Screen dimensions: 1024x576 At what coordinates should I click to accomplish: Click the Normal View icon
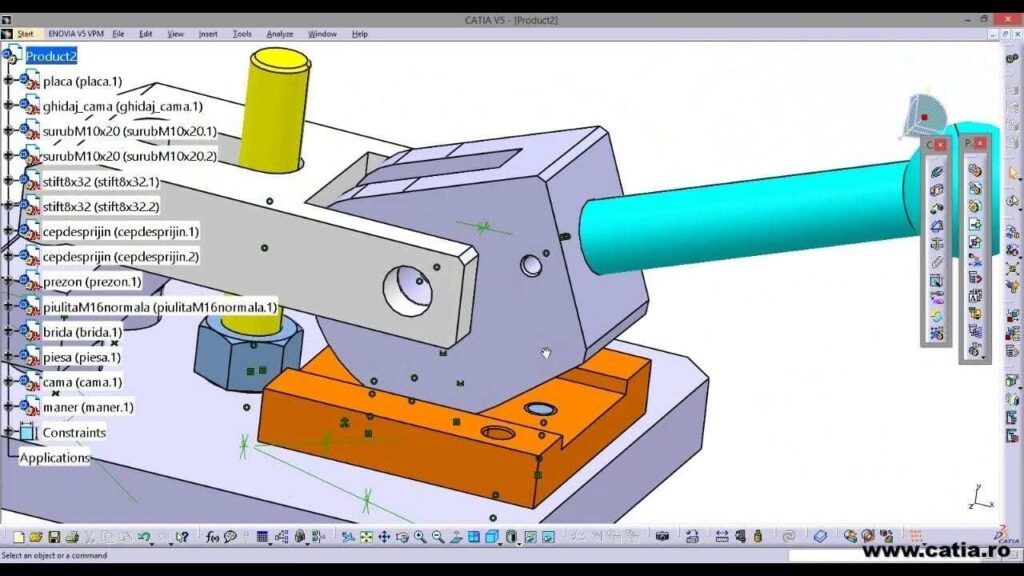pyautogui.click(x=456, y=537)
